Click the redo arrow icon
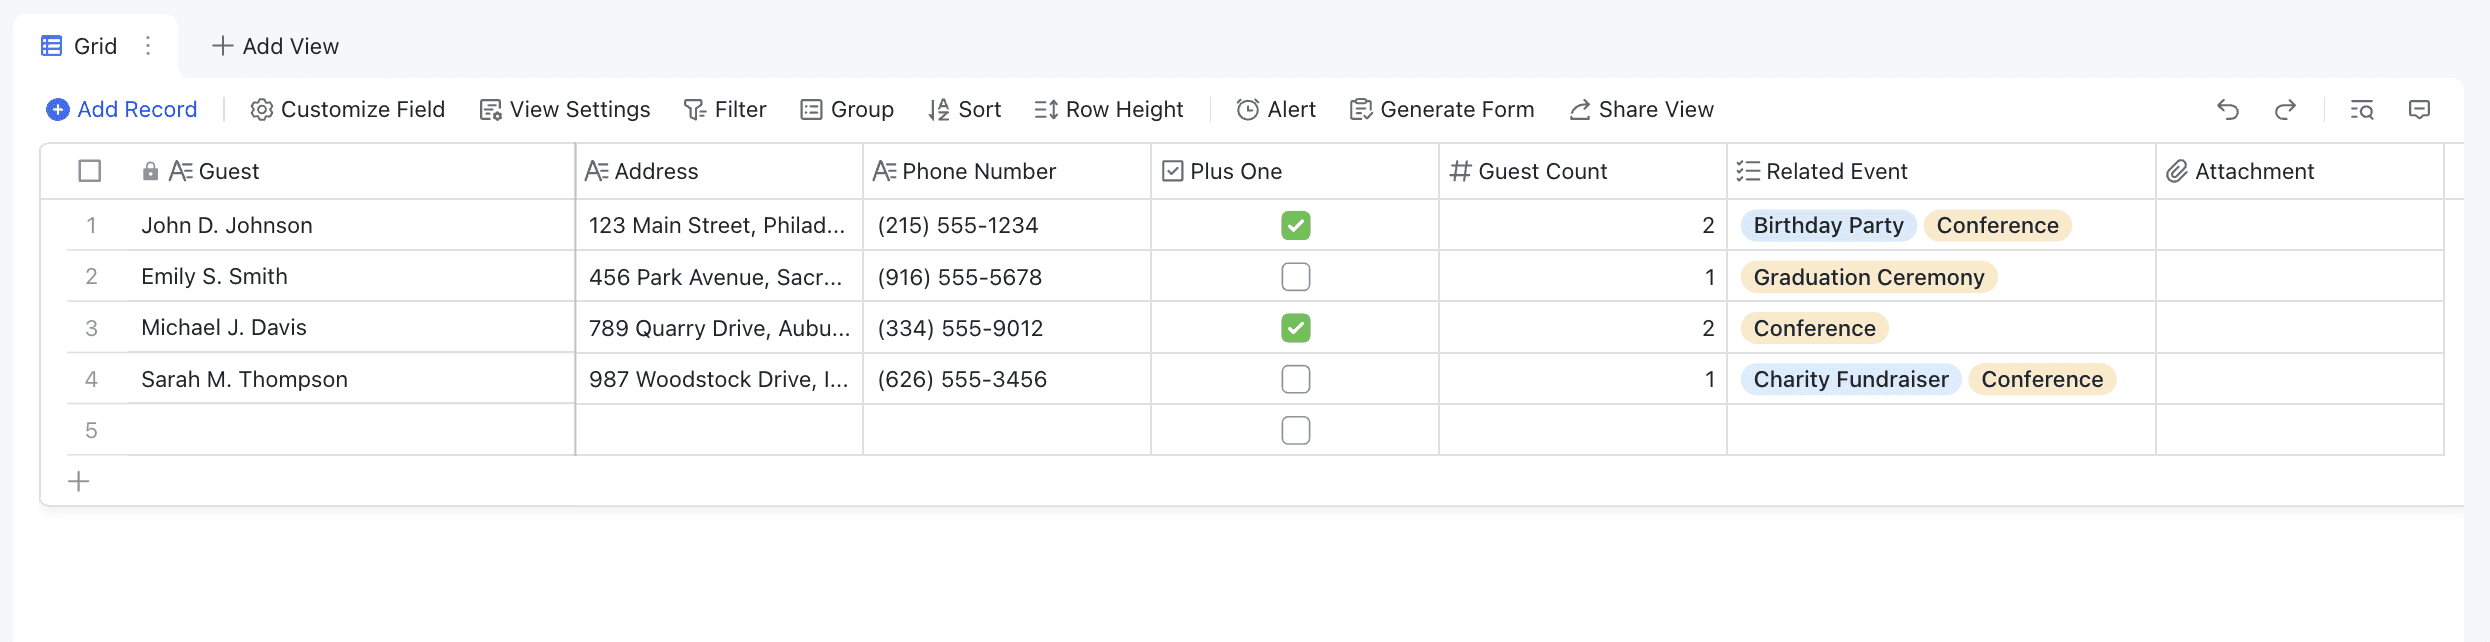Viewport: 2490px width, 642px height. 2285,110
